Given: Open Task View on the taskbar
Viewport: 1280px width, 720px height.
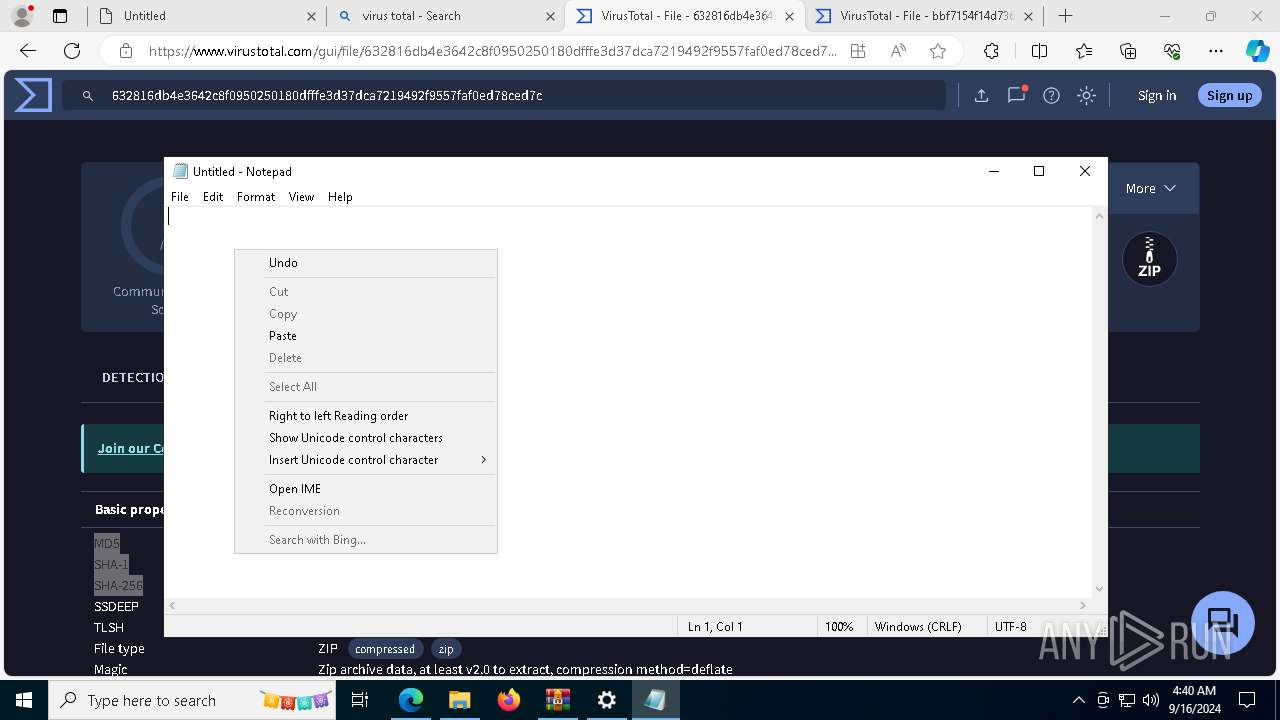Looking at the screenshot, I should 360,700.
